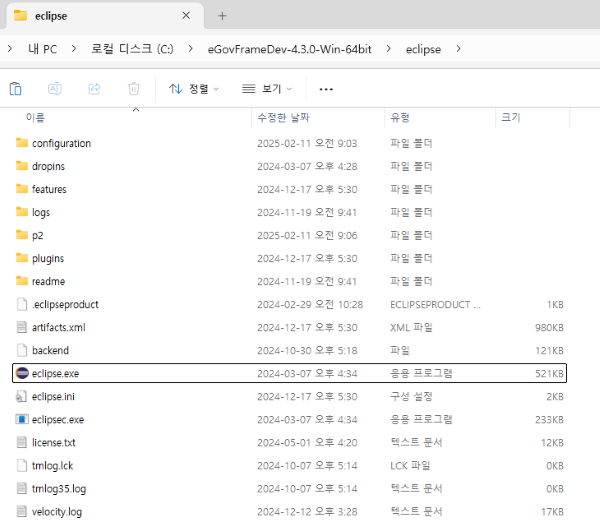Click the Rename toolbar icon
Image resolution: width=600 pixels, height=532 pixels.
coord(55,89)
